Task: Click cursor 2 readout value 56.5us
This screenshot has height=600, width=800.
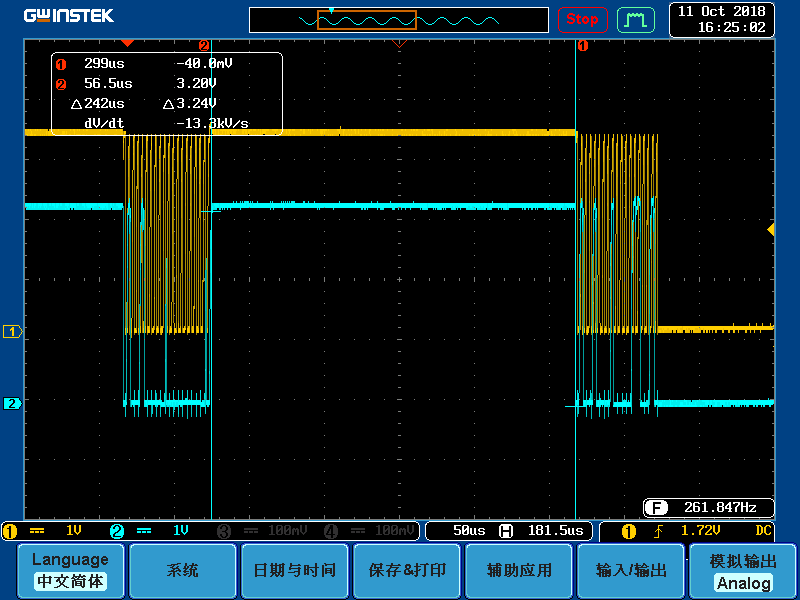Action: pos(108,83)
